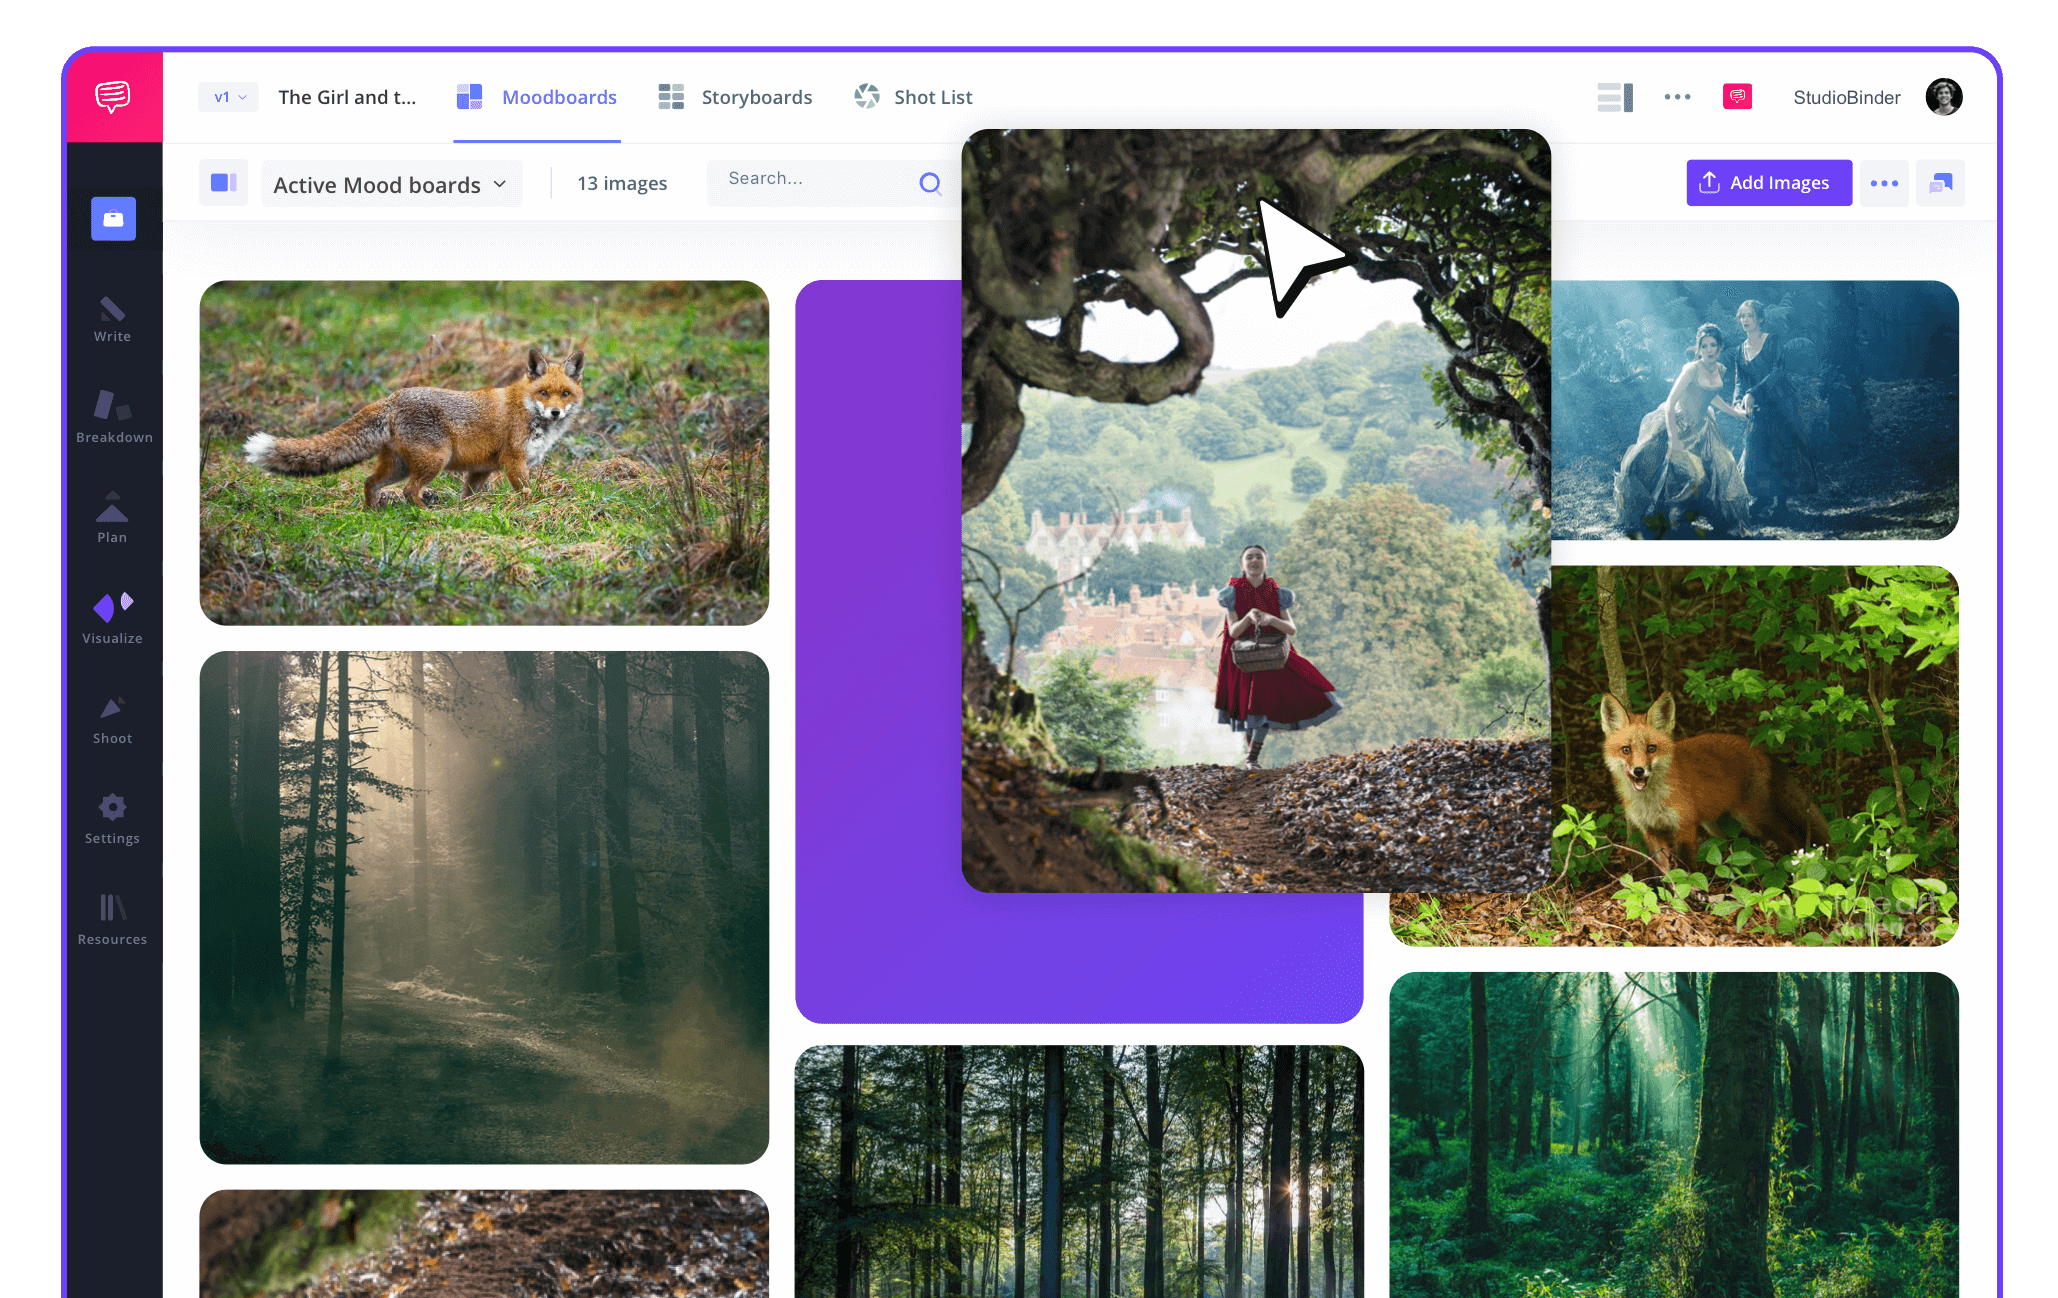Click the '13 images' count label
The image size is (2058, 1298).
[622, 184]
